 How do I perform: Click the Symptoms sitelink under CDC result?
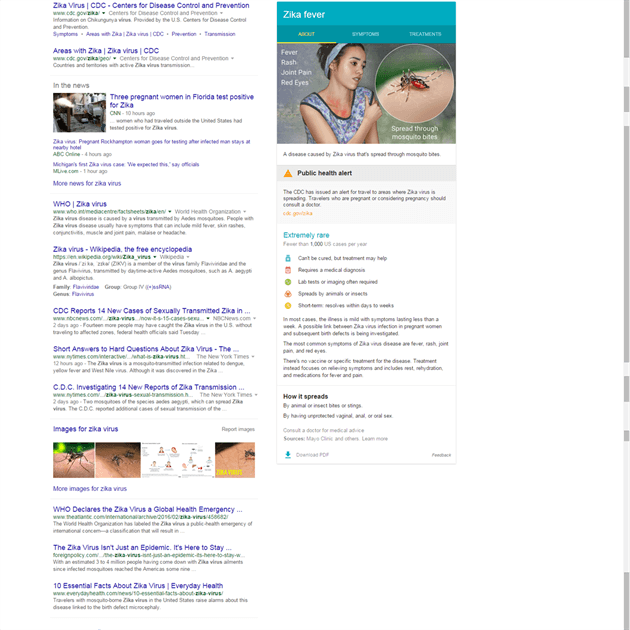pyautogui.click(x=65, y=34)
